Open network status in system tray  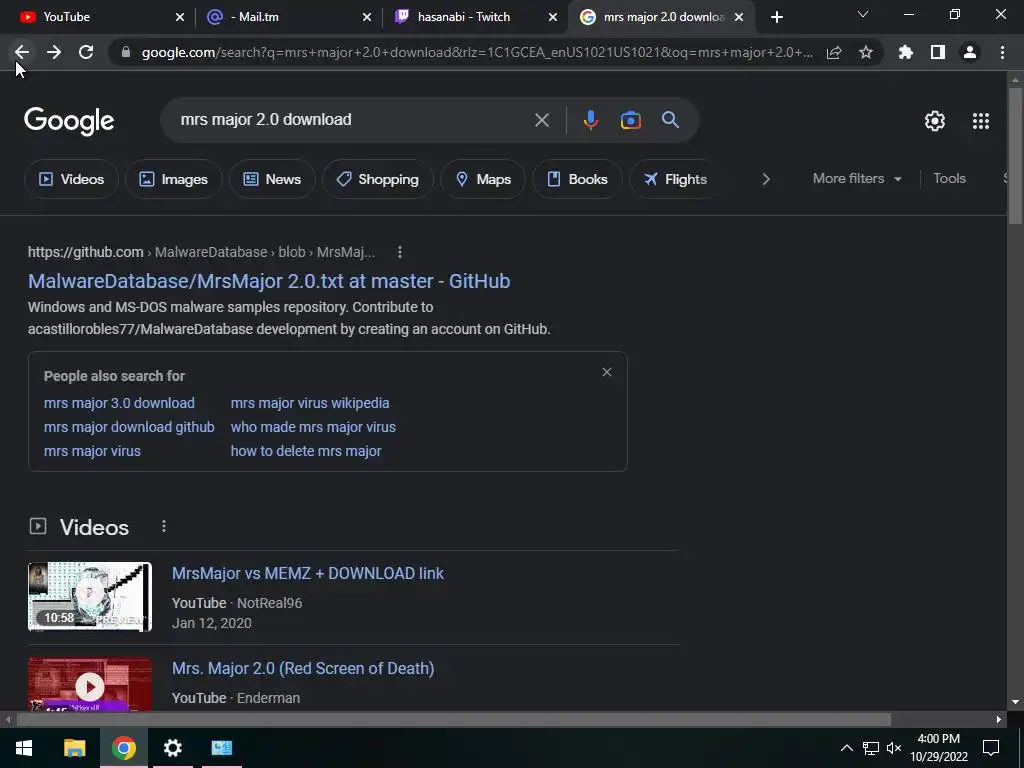point(871,748)
